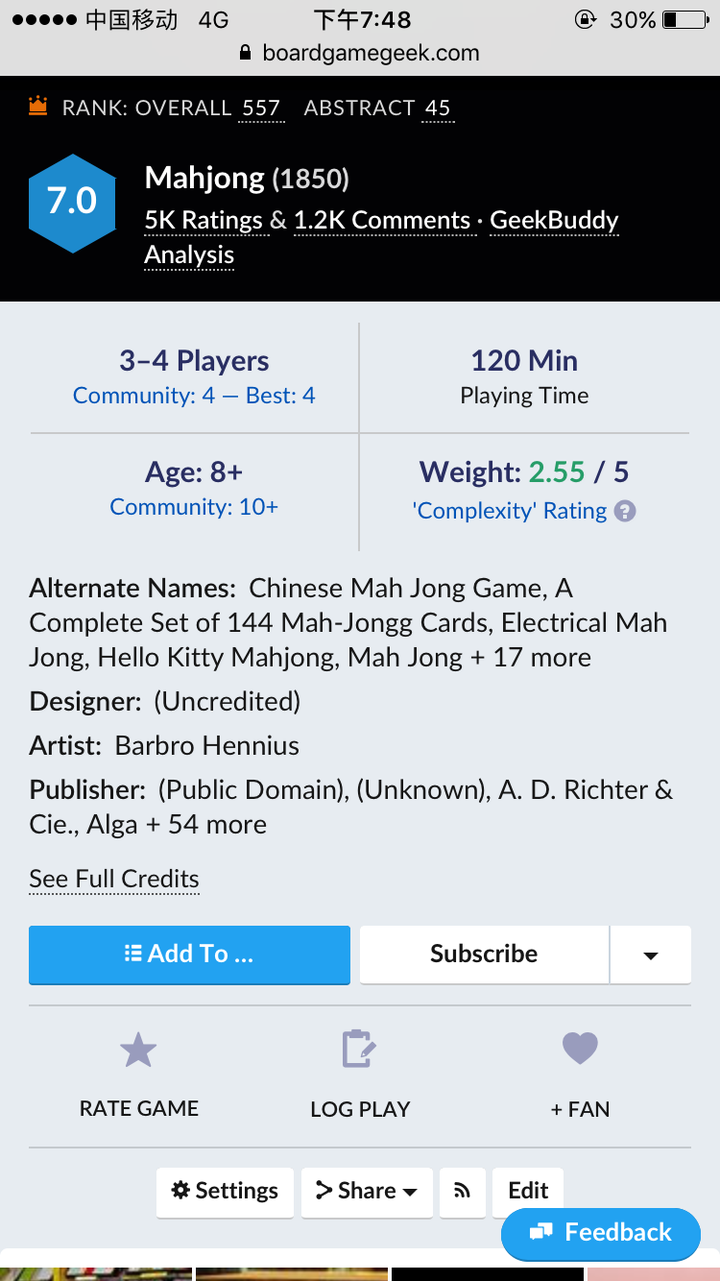Viewport: 720px width, 1281px height.
Task: Open Settings with the gear button
Action: 225,1191
